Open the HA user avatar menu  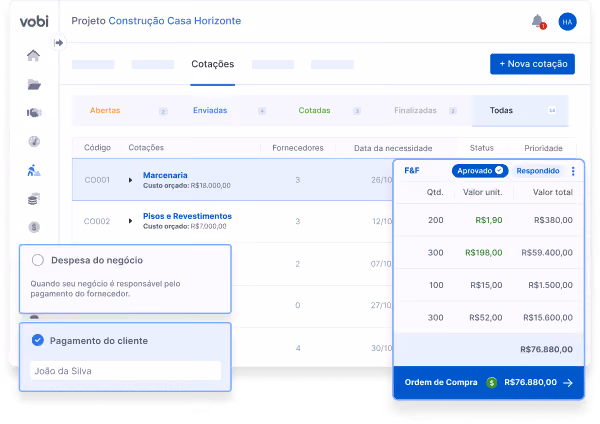[567, 22]
